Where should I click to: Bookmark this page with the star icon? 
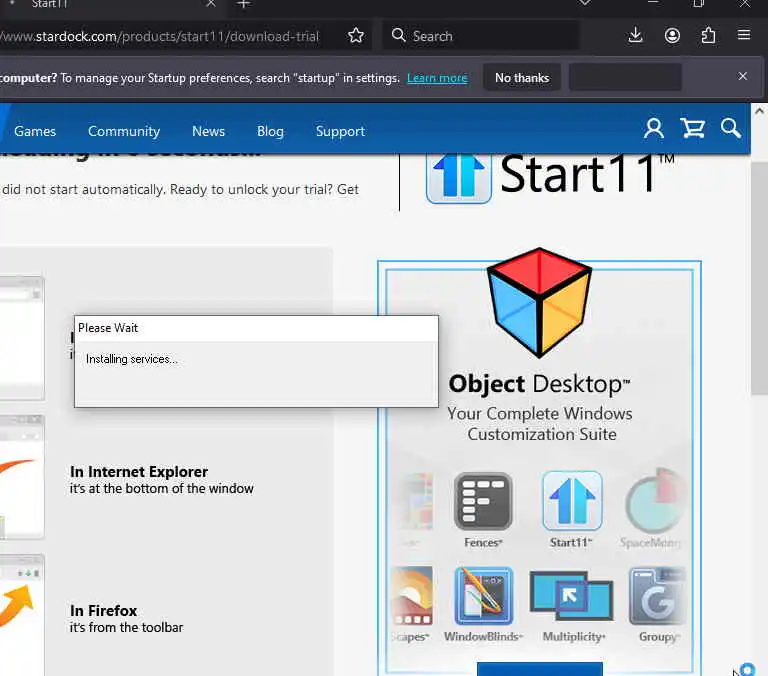pos(356,35)
